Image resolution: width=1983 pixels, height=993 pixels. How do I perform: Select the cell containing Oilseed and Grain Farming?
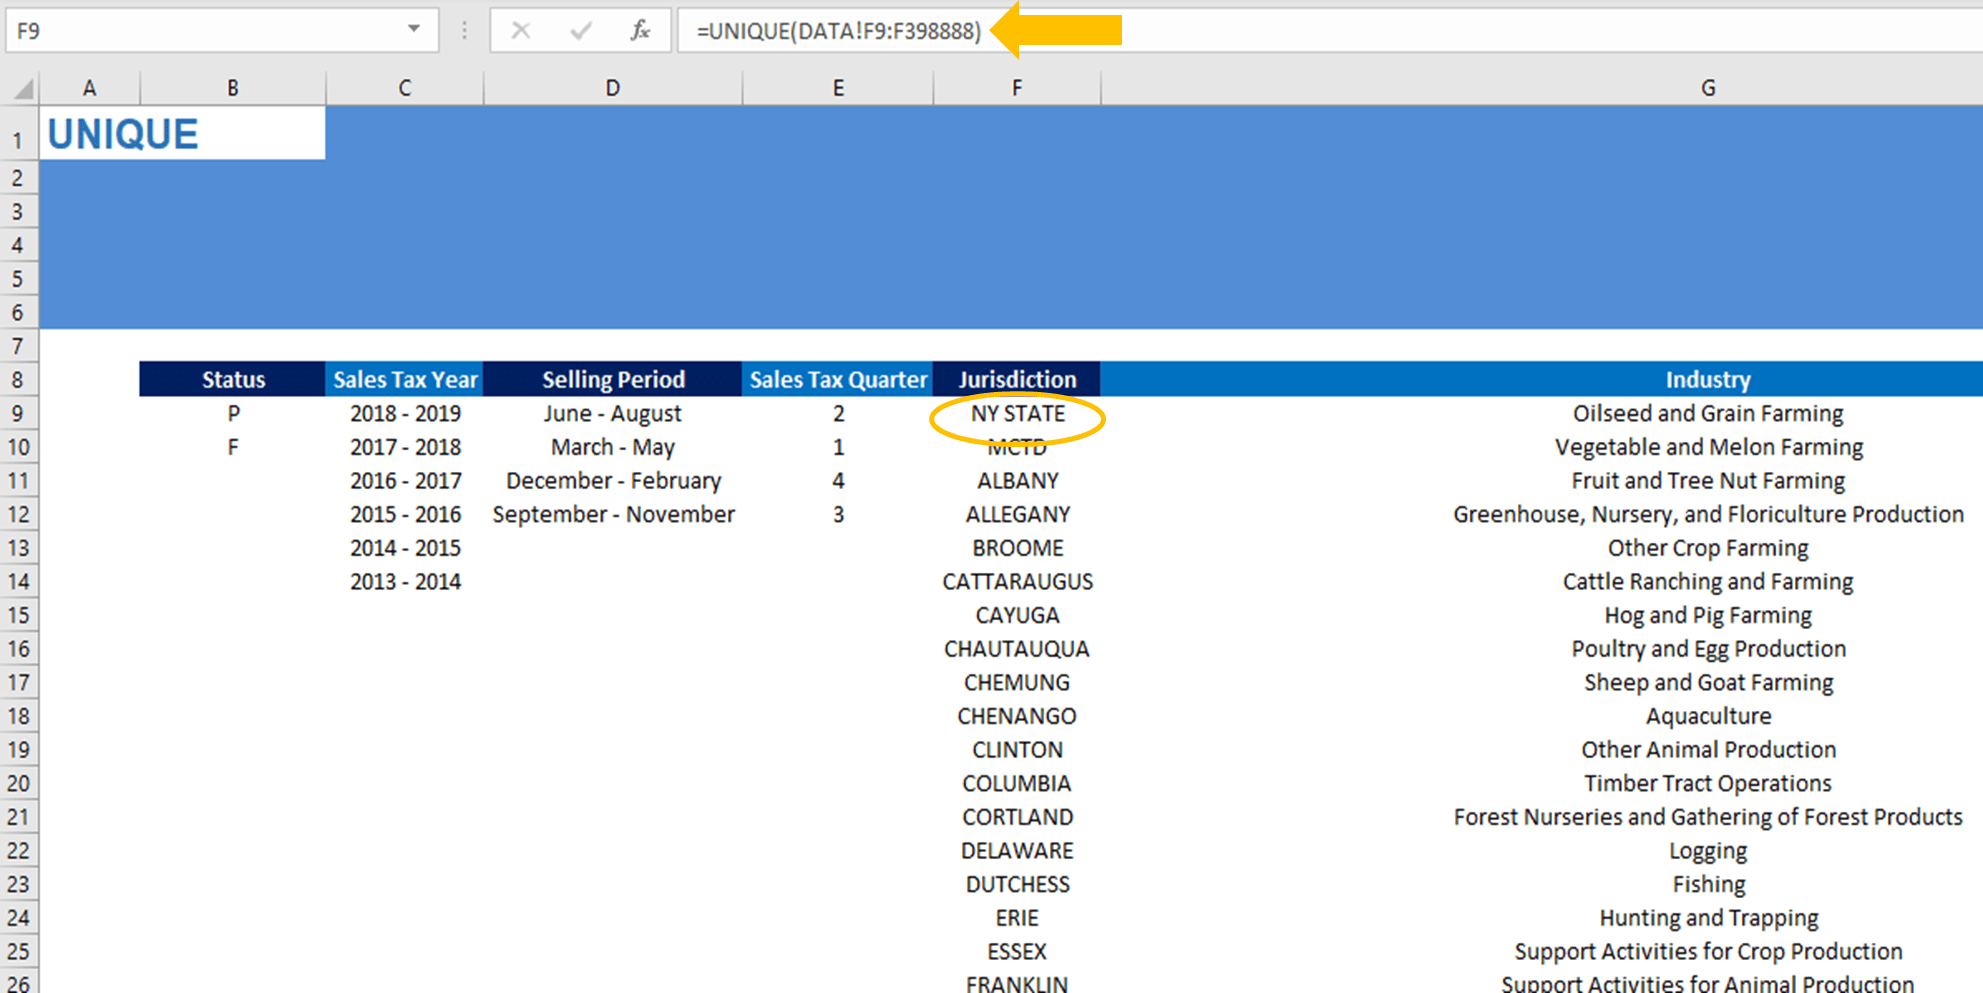pos(1706,413)
